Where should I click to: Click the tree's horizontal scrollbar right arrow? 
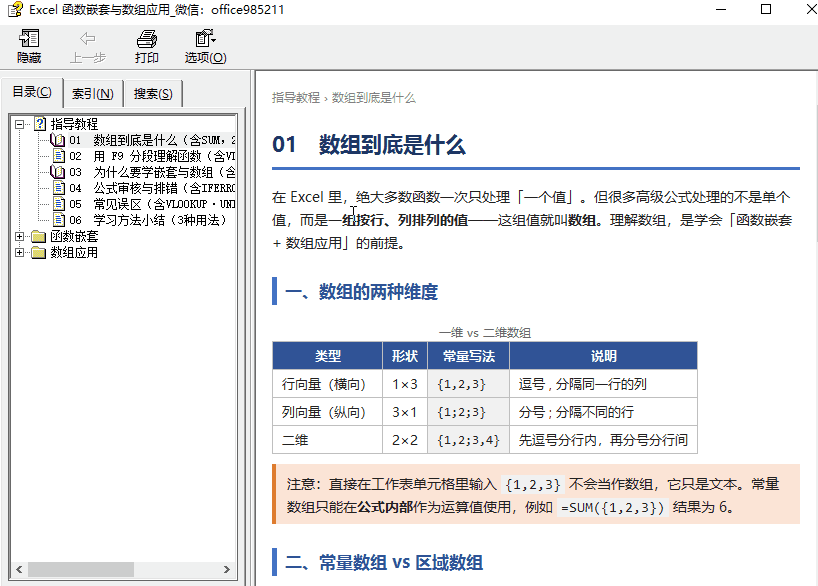[x=226, y=569]
